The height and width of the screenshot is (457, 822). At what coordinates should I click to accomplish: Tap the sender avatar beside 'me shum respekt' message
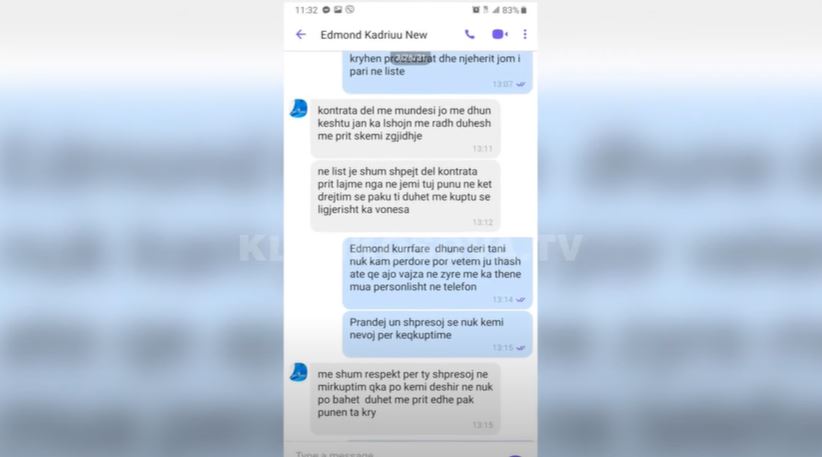(299, 372)
